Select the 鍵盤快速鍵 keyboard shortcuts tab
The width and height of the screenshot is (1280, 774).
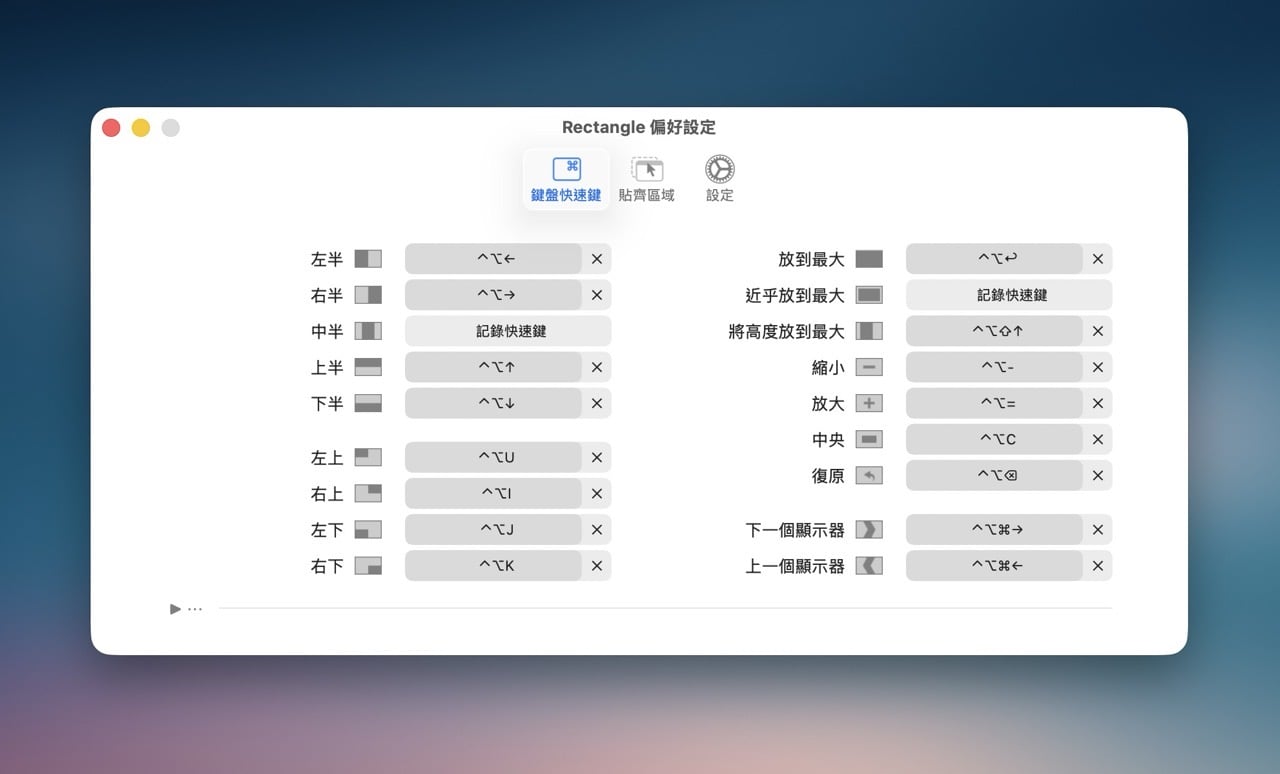click(x=566, y=180)
